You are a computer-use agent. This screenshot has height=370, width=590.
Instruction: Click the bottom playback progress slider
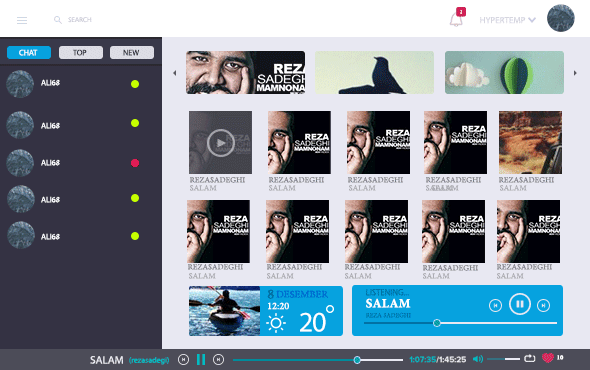[318, 360]
